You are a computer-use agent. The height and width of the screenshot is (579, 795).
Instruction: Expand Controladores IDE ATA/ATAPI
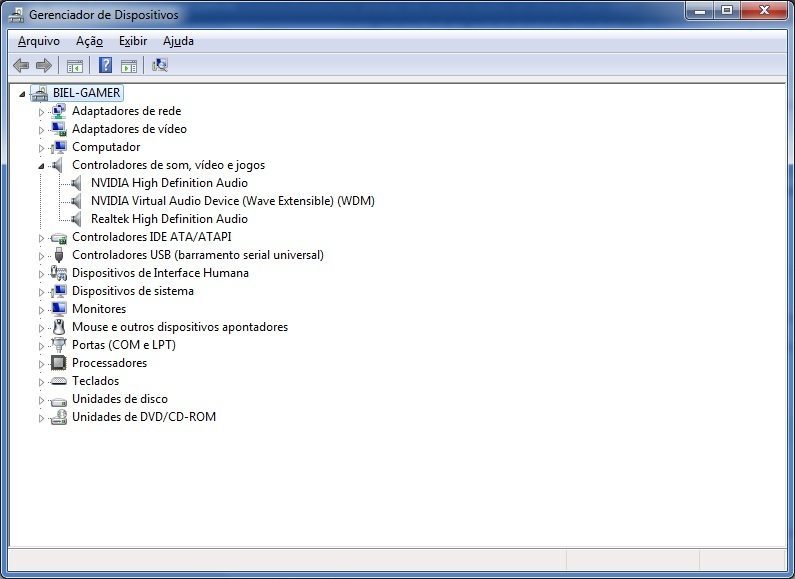(42, 238)
